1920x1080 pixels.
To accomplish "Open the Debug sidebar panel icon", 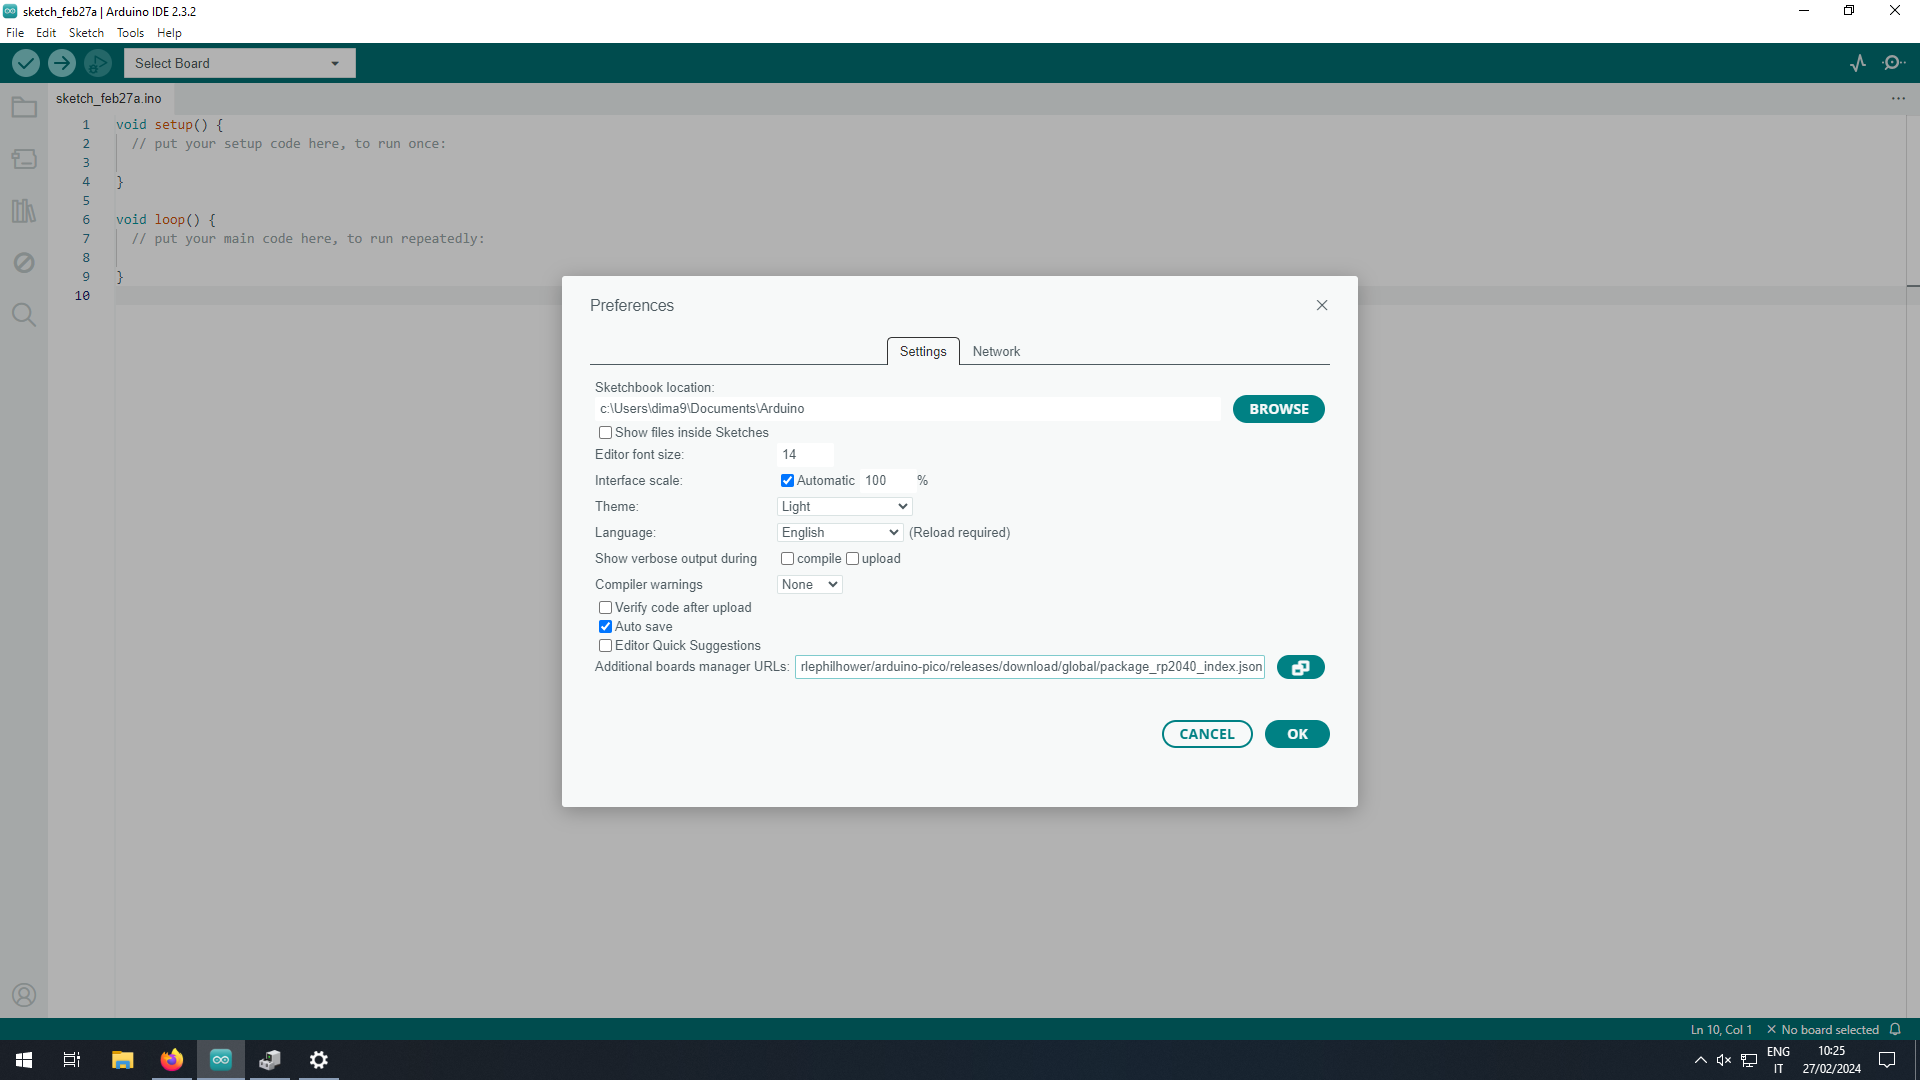I will pyautogui.click(x=24, y=263).
